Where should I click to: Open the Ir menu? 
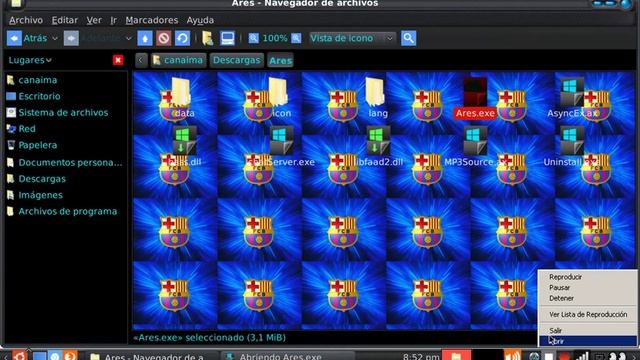pos(113,20)
